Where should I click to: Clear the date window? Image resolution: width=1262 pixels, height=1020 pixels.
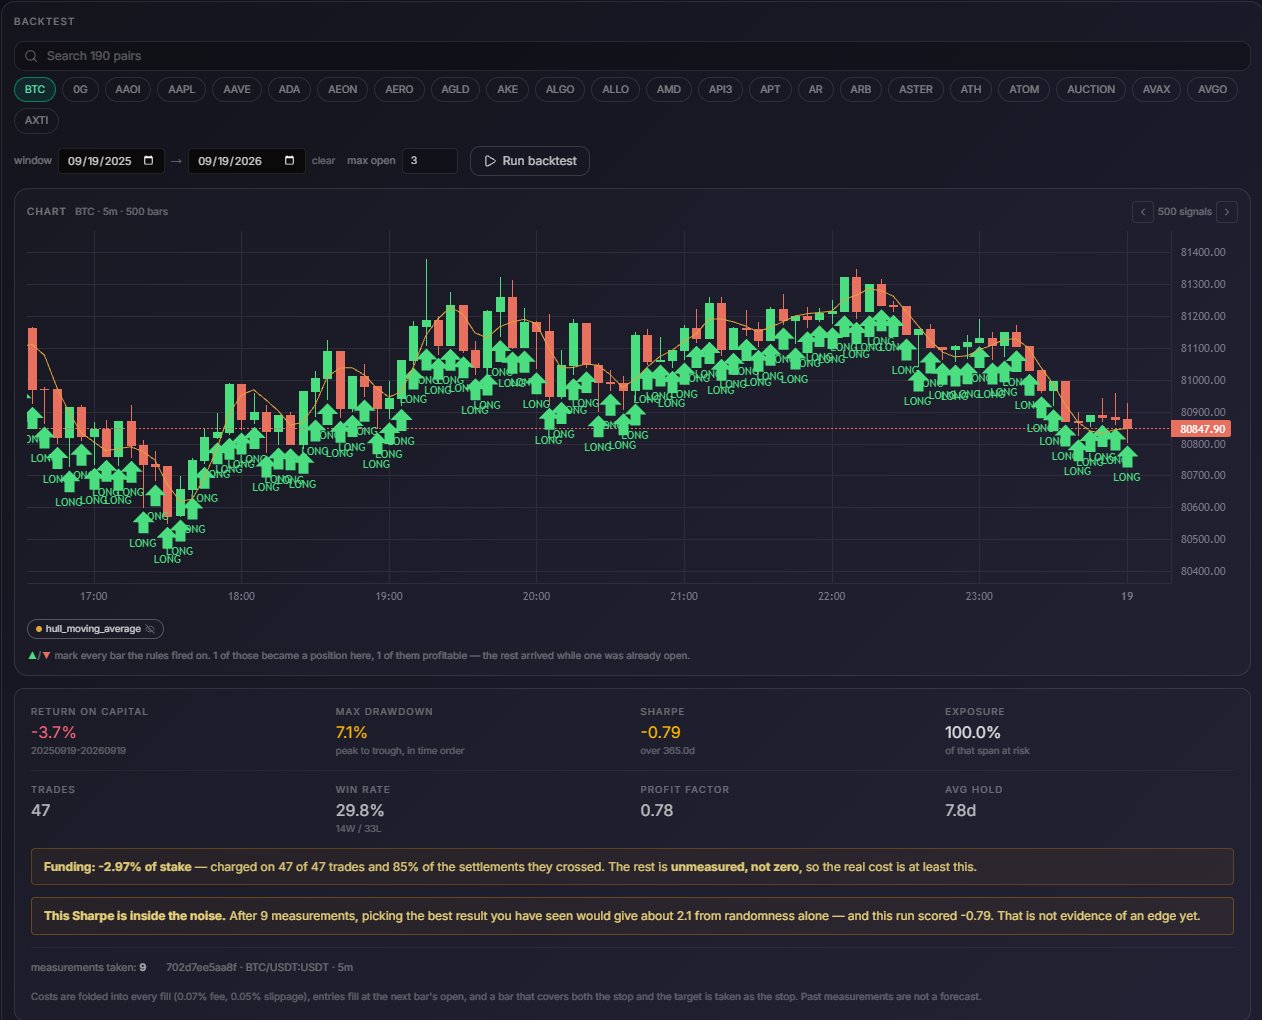[323, 161]
